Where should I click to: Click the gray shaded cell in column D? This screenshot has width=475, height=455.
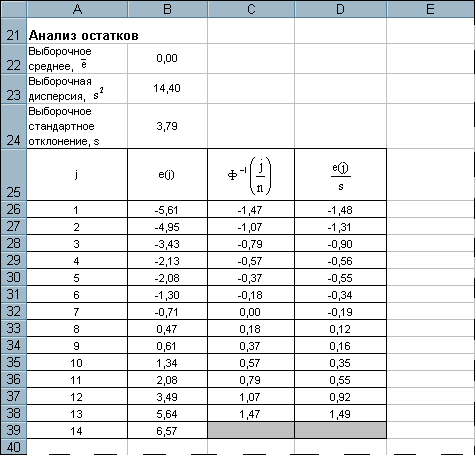point(340,430)
